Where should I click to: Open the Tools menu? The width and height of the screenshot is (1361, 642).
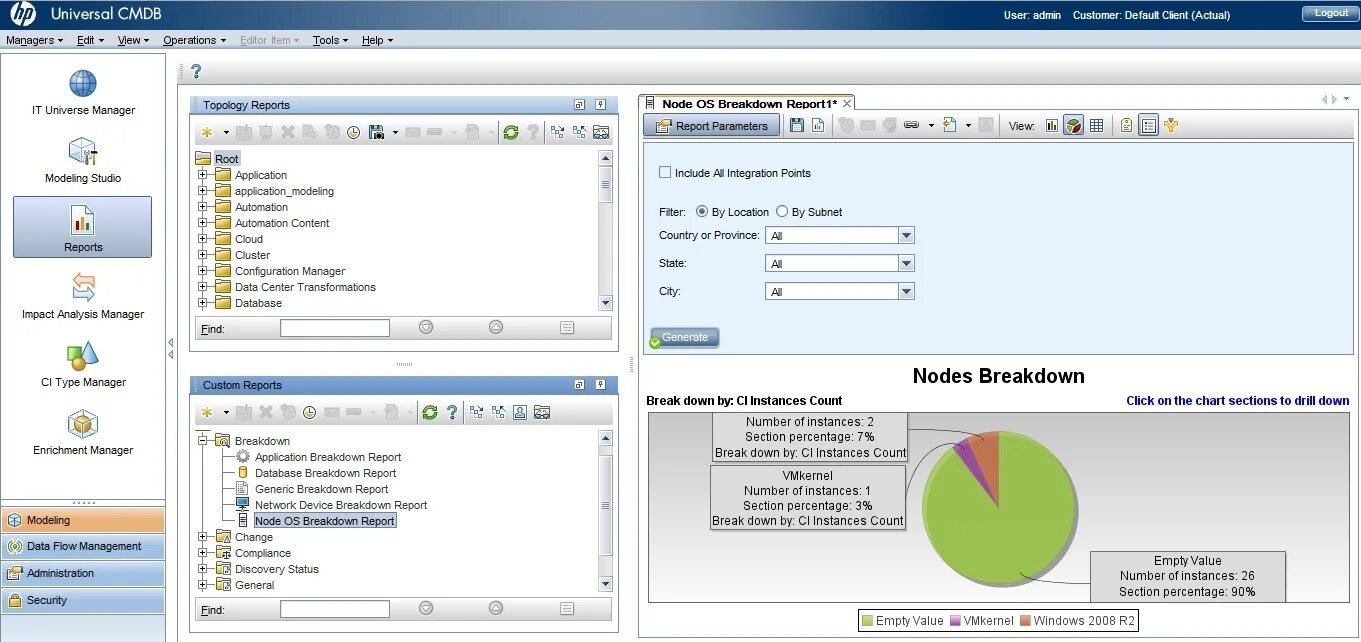330,40
